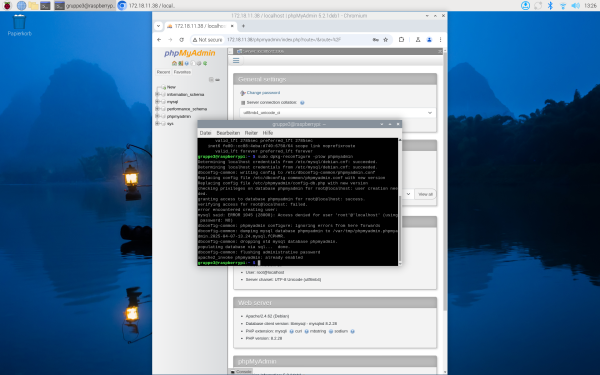
Task: Open the Datei menu in terminal
Action: (x=205, y=133)
